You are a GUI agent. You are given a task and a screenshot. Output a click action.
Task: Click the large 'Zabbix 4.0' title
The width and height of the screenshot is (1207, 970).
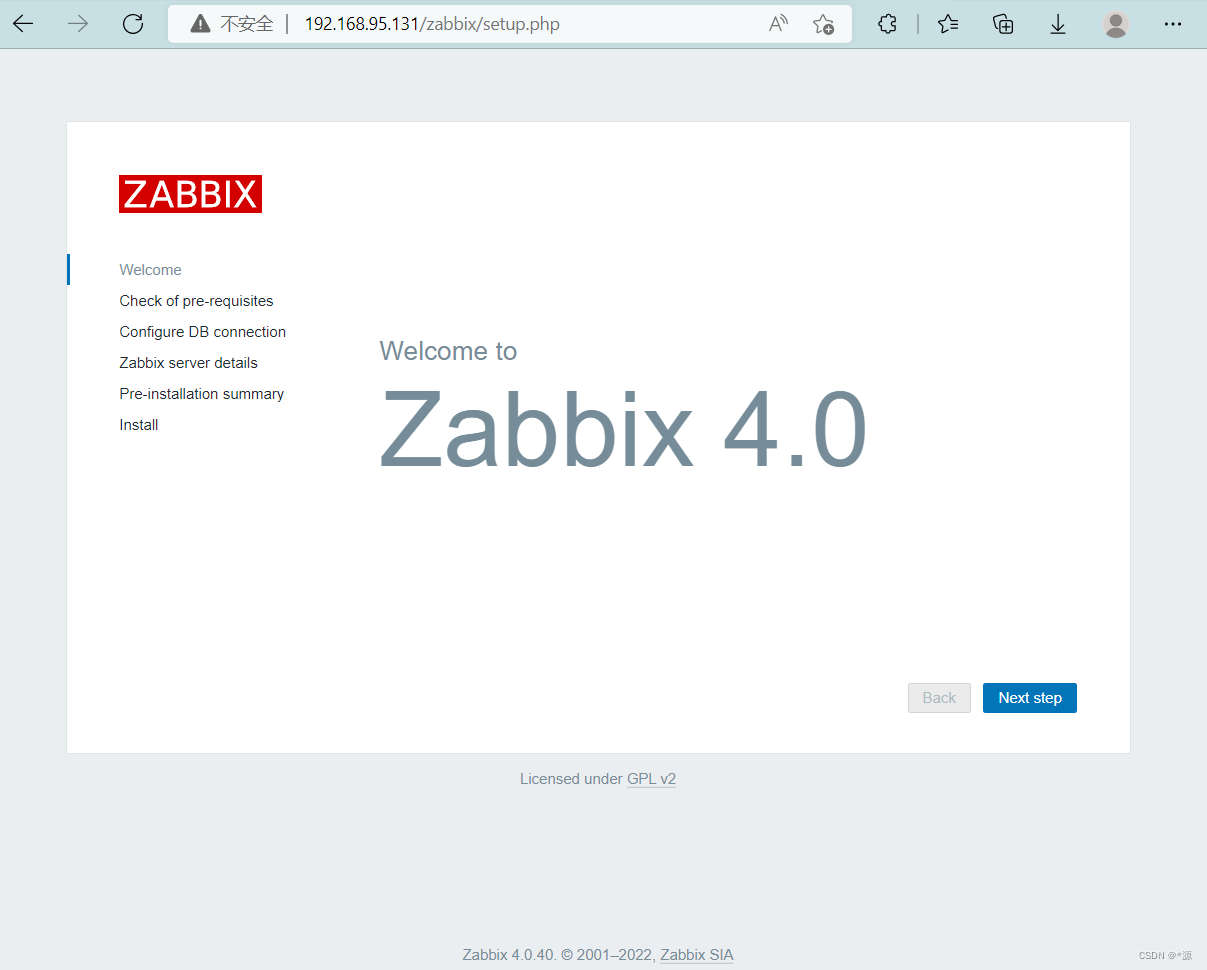(623, 430)
